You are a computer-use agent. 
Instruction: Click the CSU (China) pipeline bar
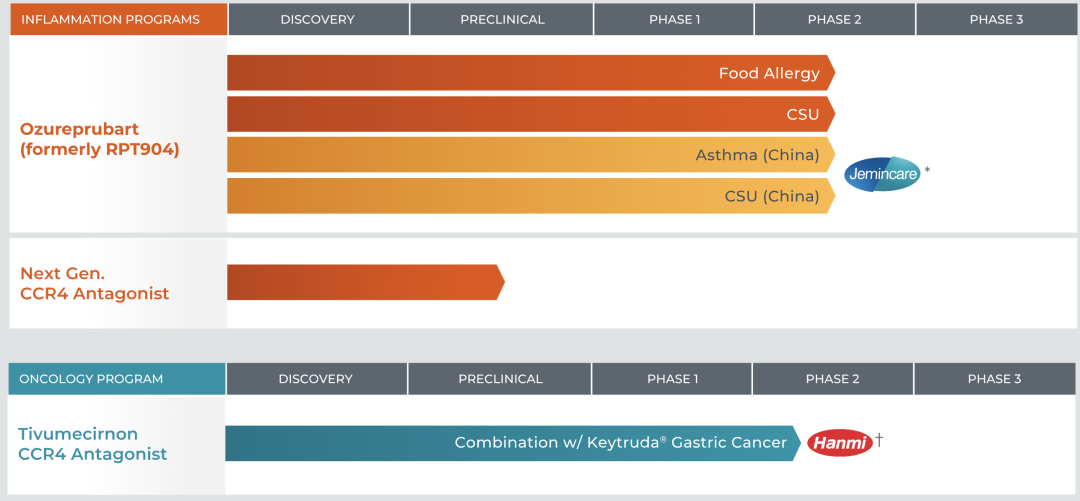(x=530, y=196)
